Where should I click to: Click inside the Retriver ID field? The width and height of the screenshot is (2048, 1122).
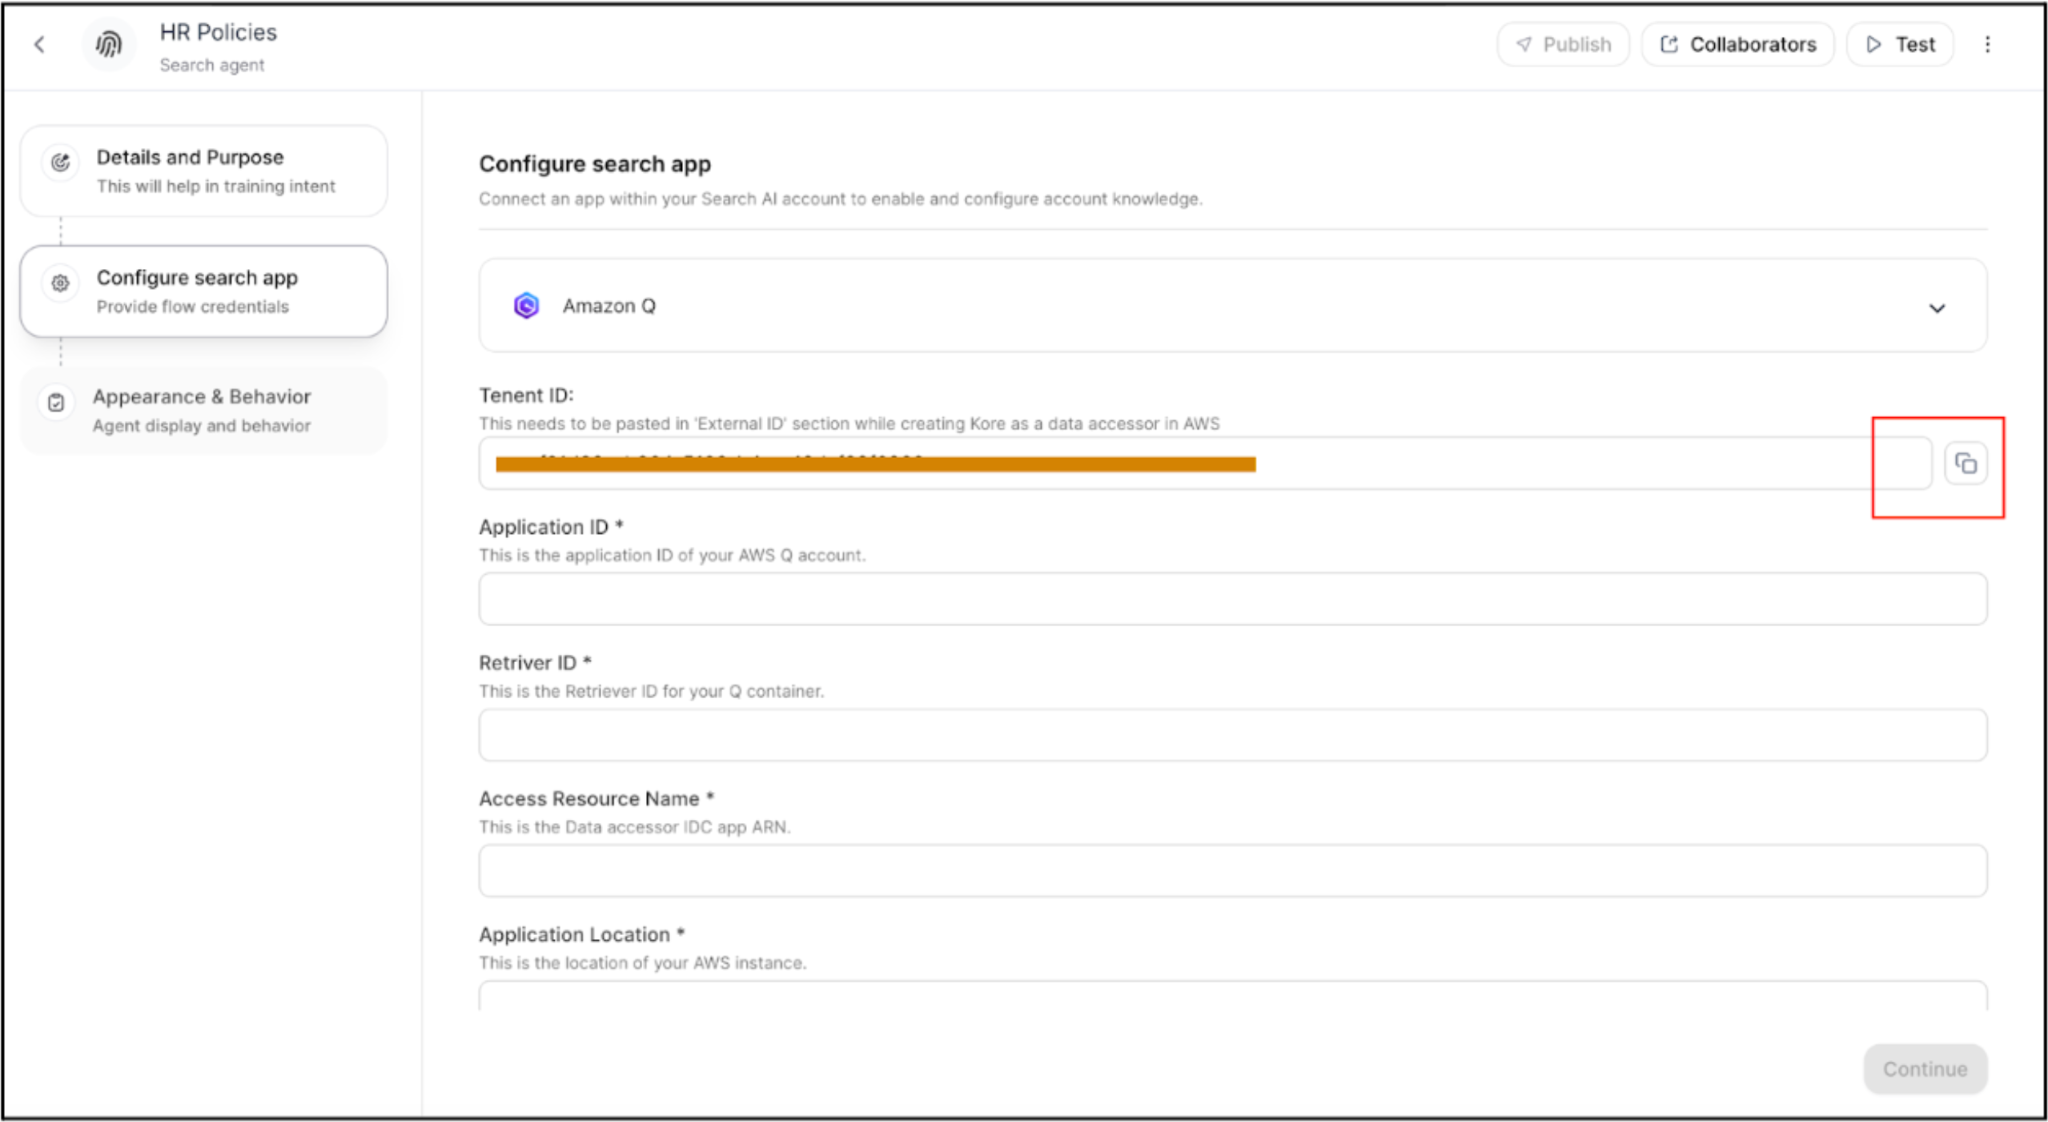tap(1231, 735)
